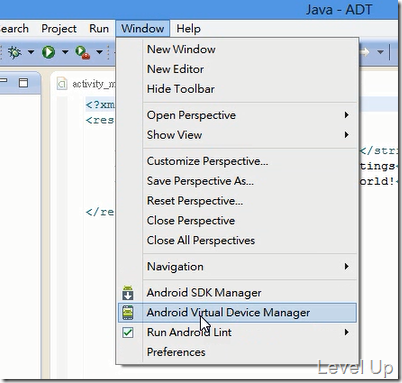Viewport: 402px width, 383px height.
Task: Toggle the Run Android Lint checkmark icon
Action: pos(128,332)
